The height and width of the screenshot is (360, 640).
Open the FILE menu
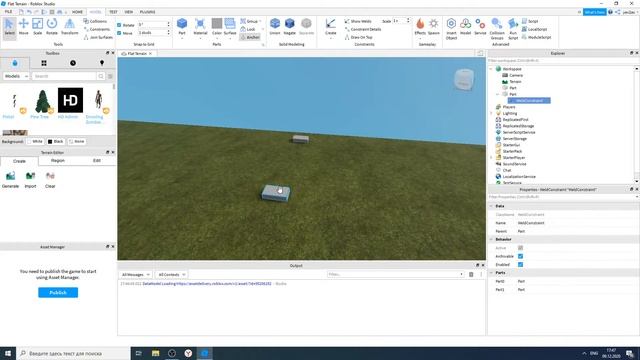coord(8,12)
